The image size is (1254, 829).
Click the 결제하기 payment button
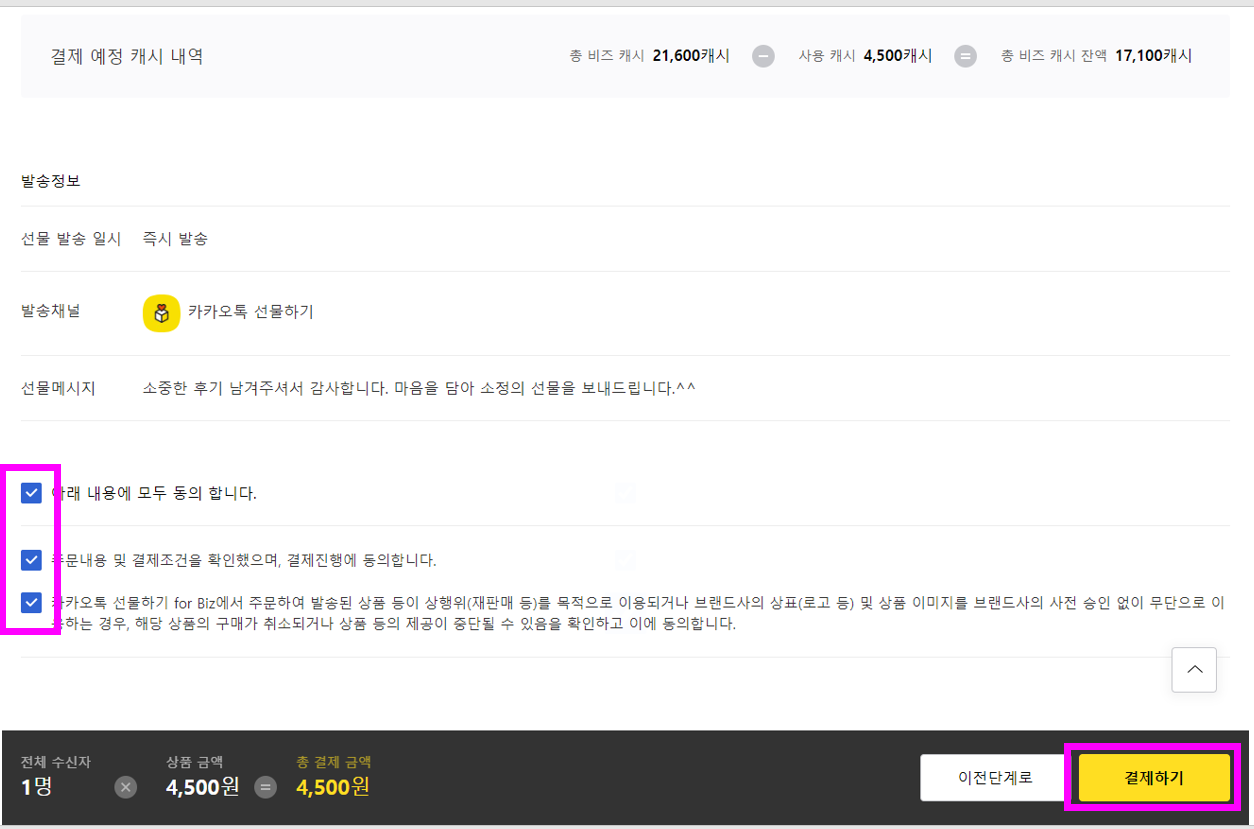(1154, 777)
